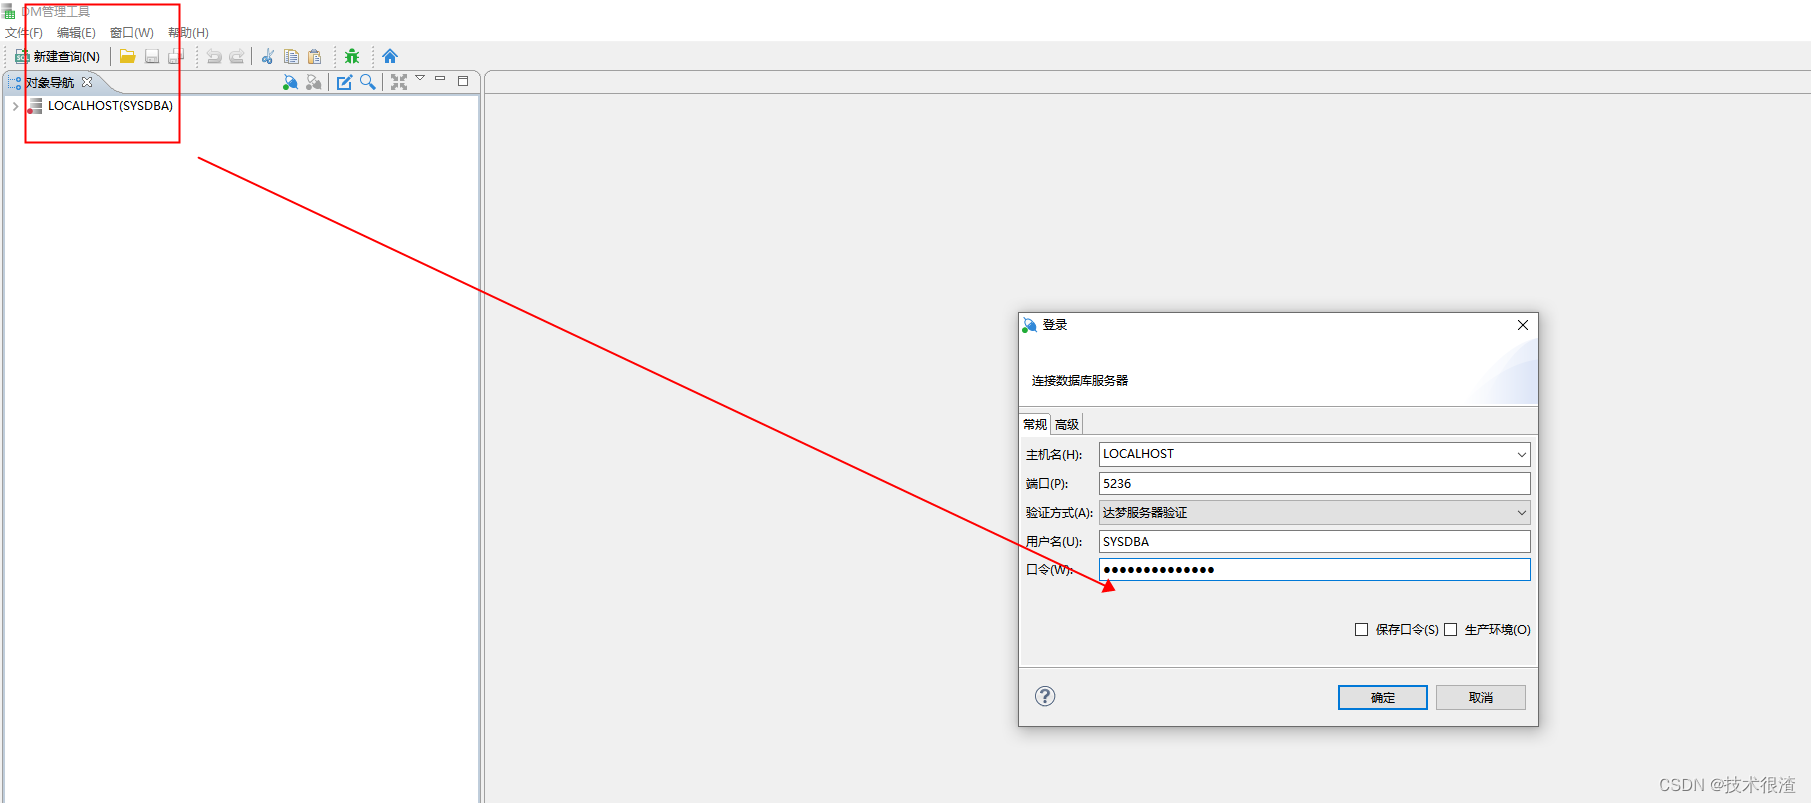Open the 主机名 LOCALHOST combo box
The height and width of the screenshot is (803, 1811).
(x=1314, y=454)
